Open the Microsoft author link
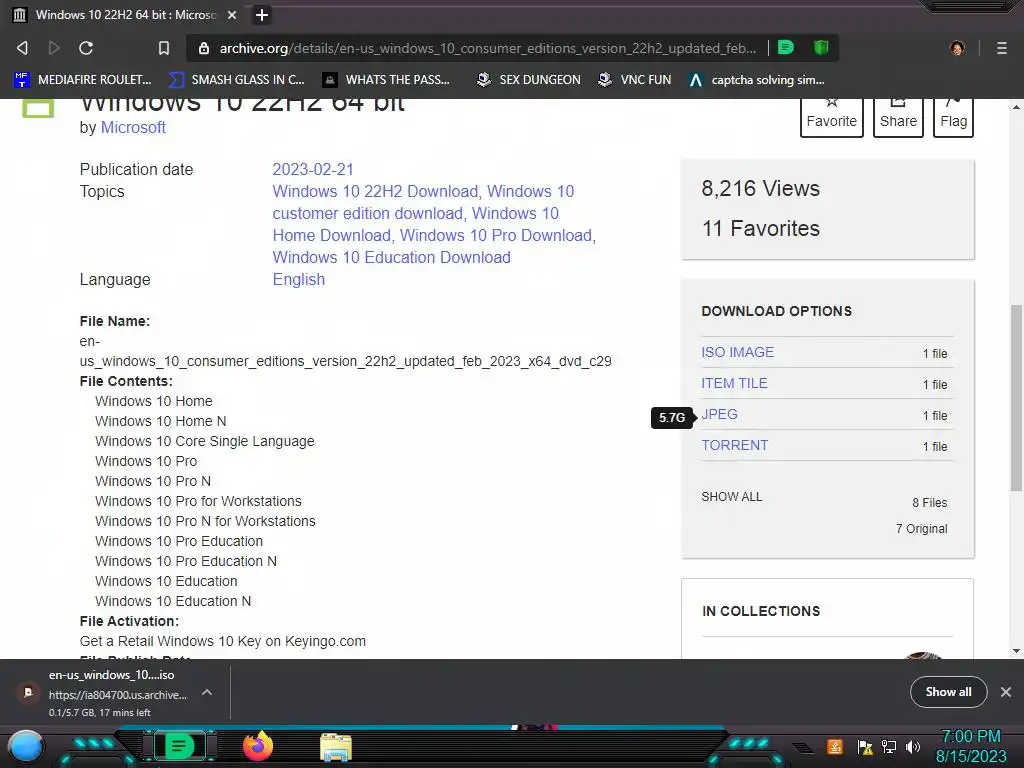Viewport: 1024px width, 768px height. pos(133,127)
